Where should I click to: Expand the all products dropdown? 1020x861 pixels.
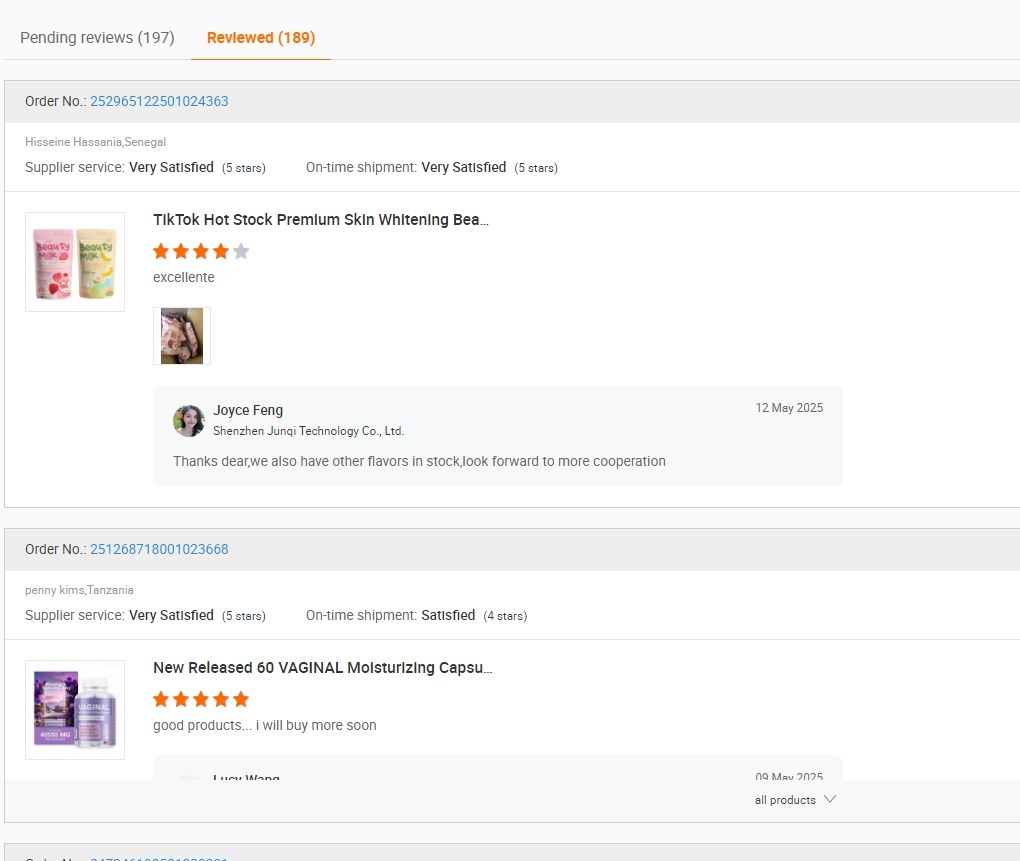tap(795, 800)
